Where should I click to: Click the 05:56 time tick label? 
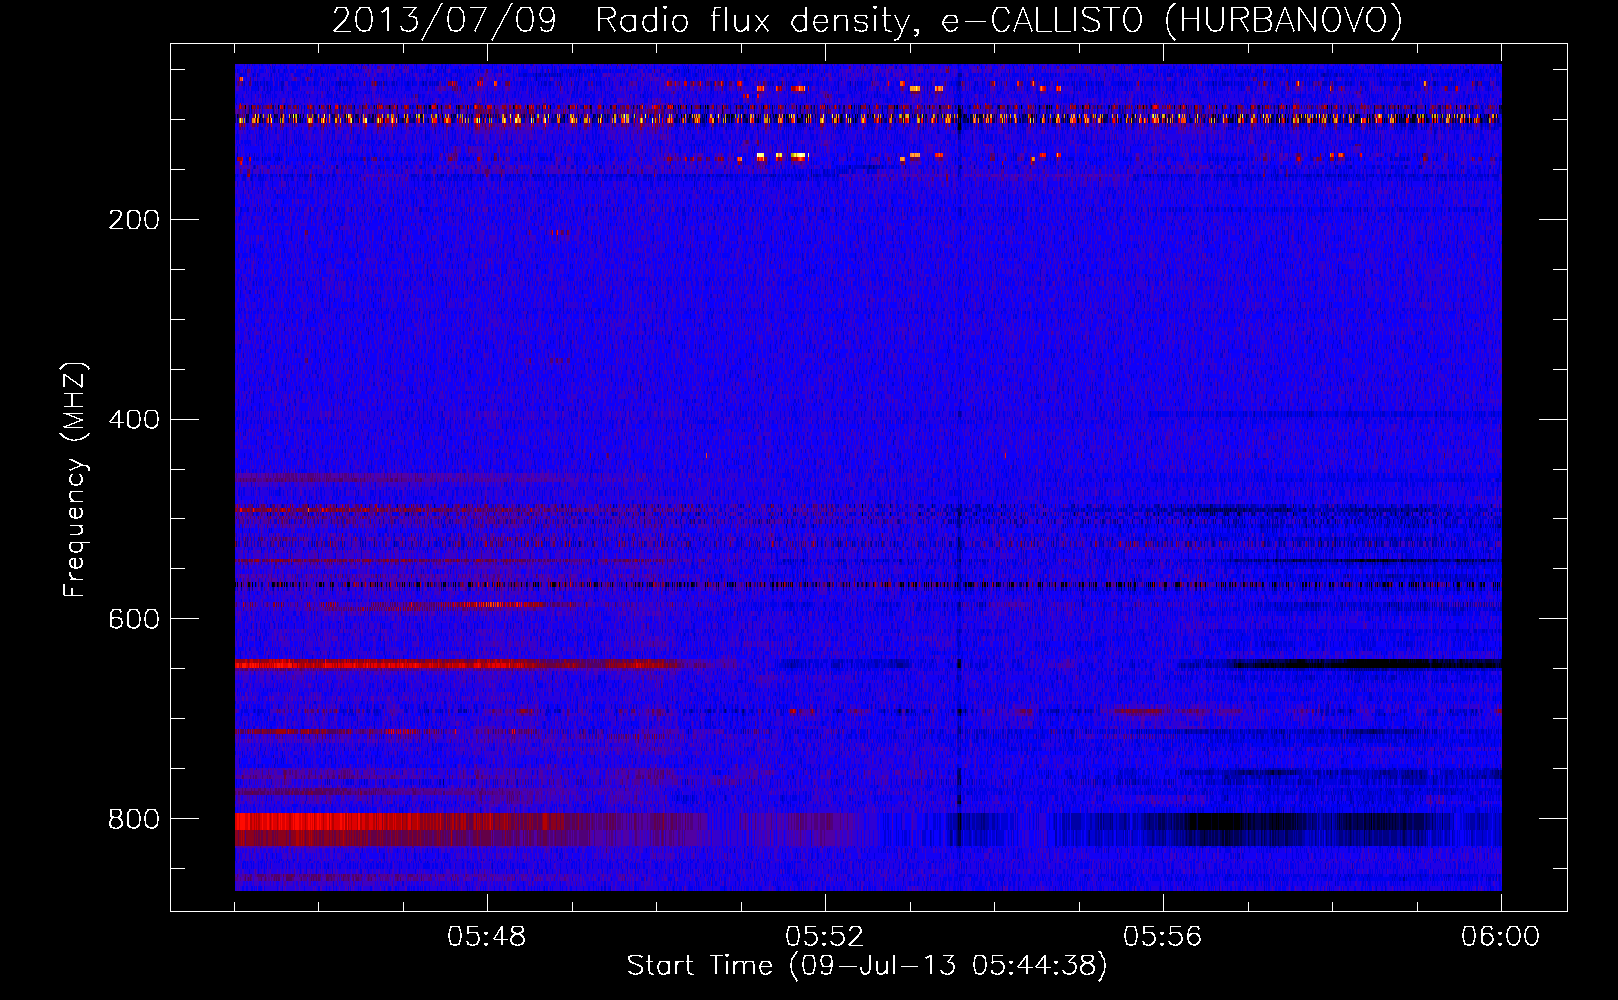(1163, 937)
